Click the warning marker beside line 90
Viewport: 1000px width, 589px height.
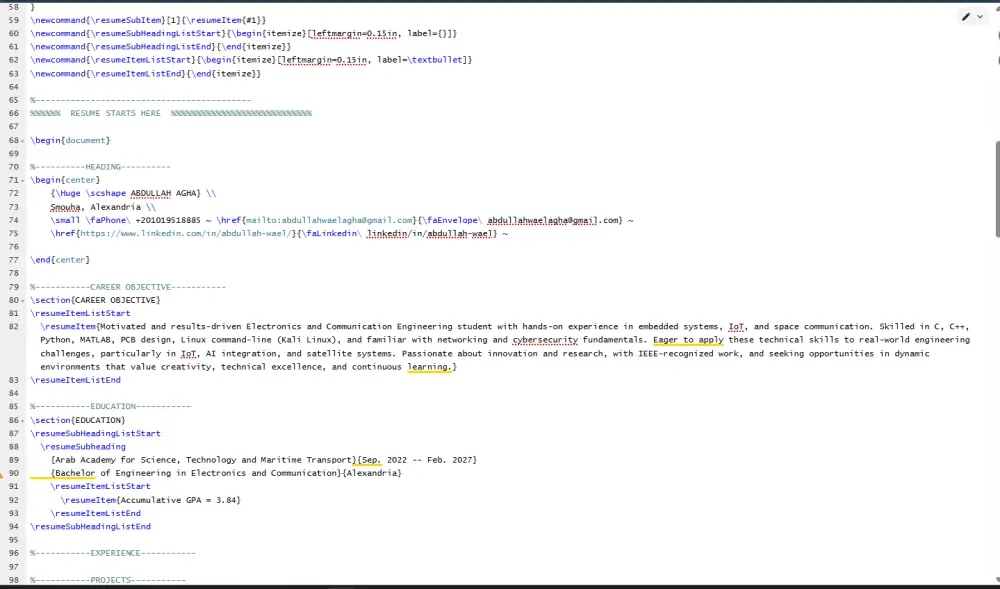pos(2,474)
